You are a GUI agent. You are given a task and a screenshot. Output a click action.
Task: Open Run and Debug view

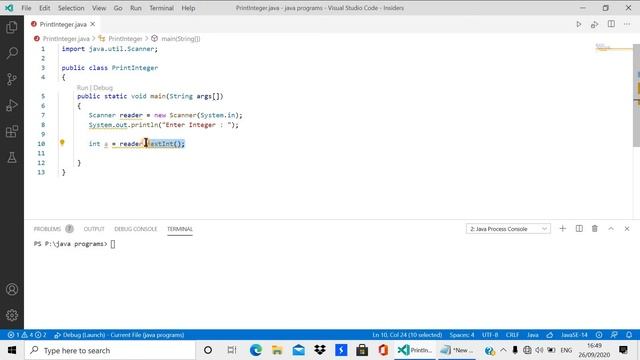point(12,105)
